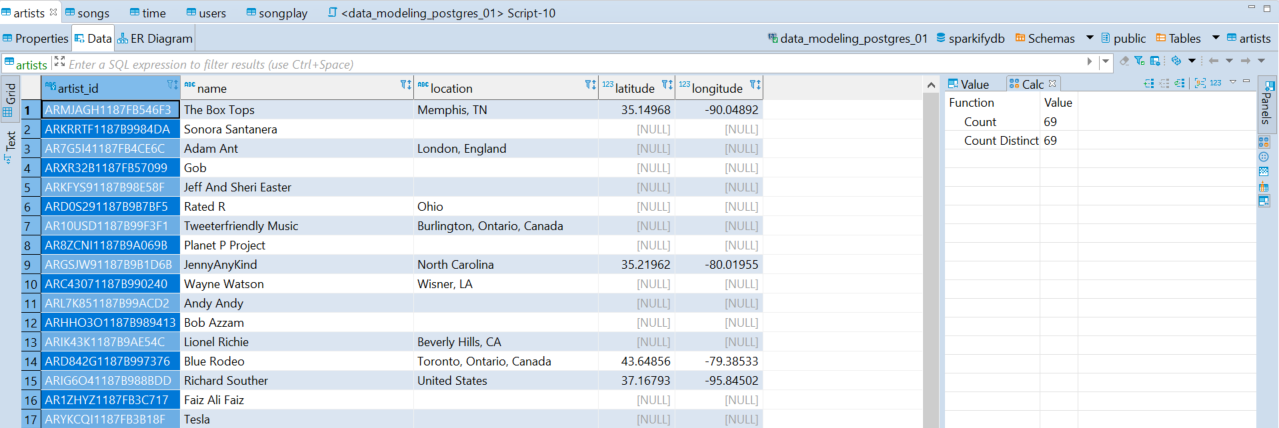Click the Tables breadcrumb

[1180, 38]
